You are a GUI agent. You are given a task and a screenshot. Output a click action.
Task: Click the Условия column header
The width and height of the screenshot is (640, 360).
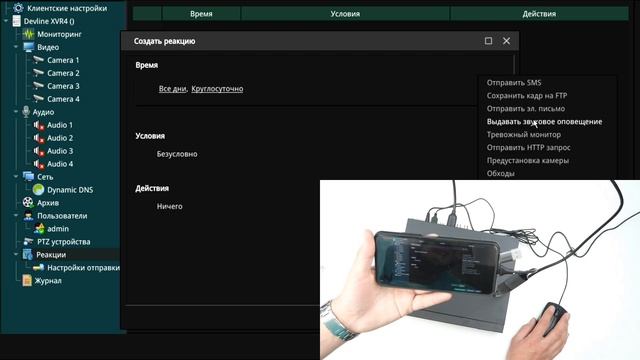tap(345, 13)
